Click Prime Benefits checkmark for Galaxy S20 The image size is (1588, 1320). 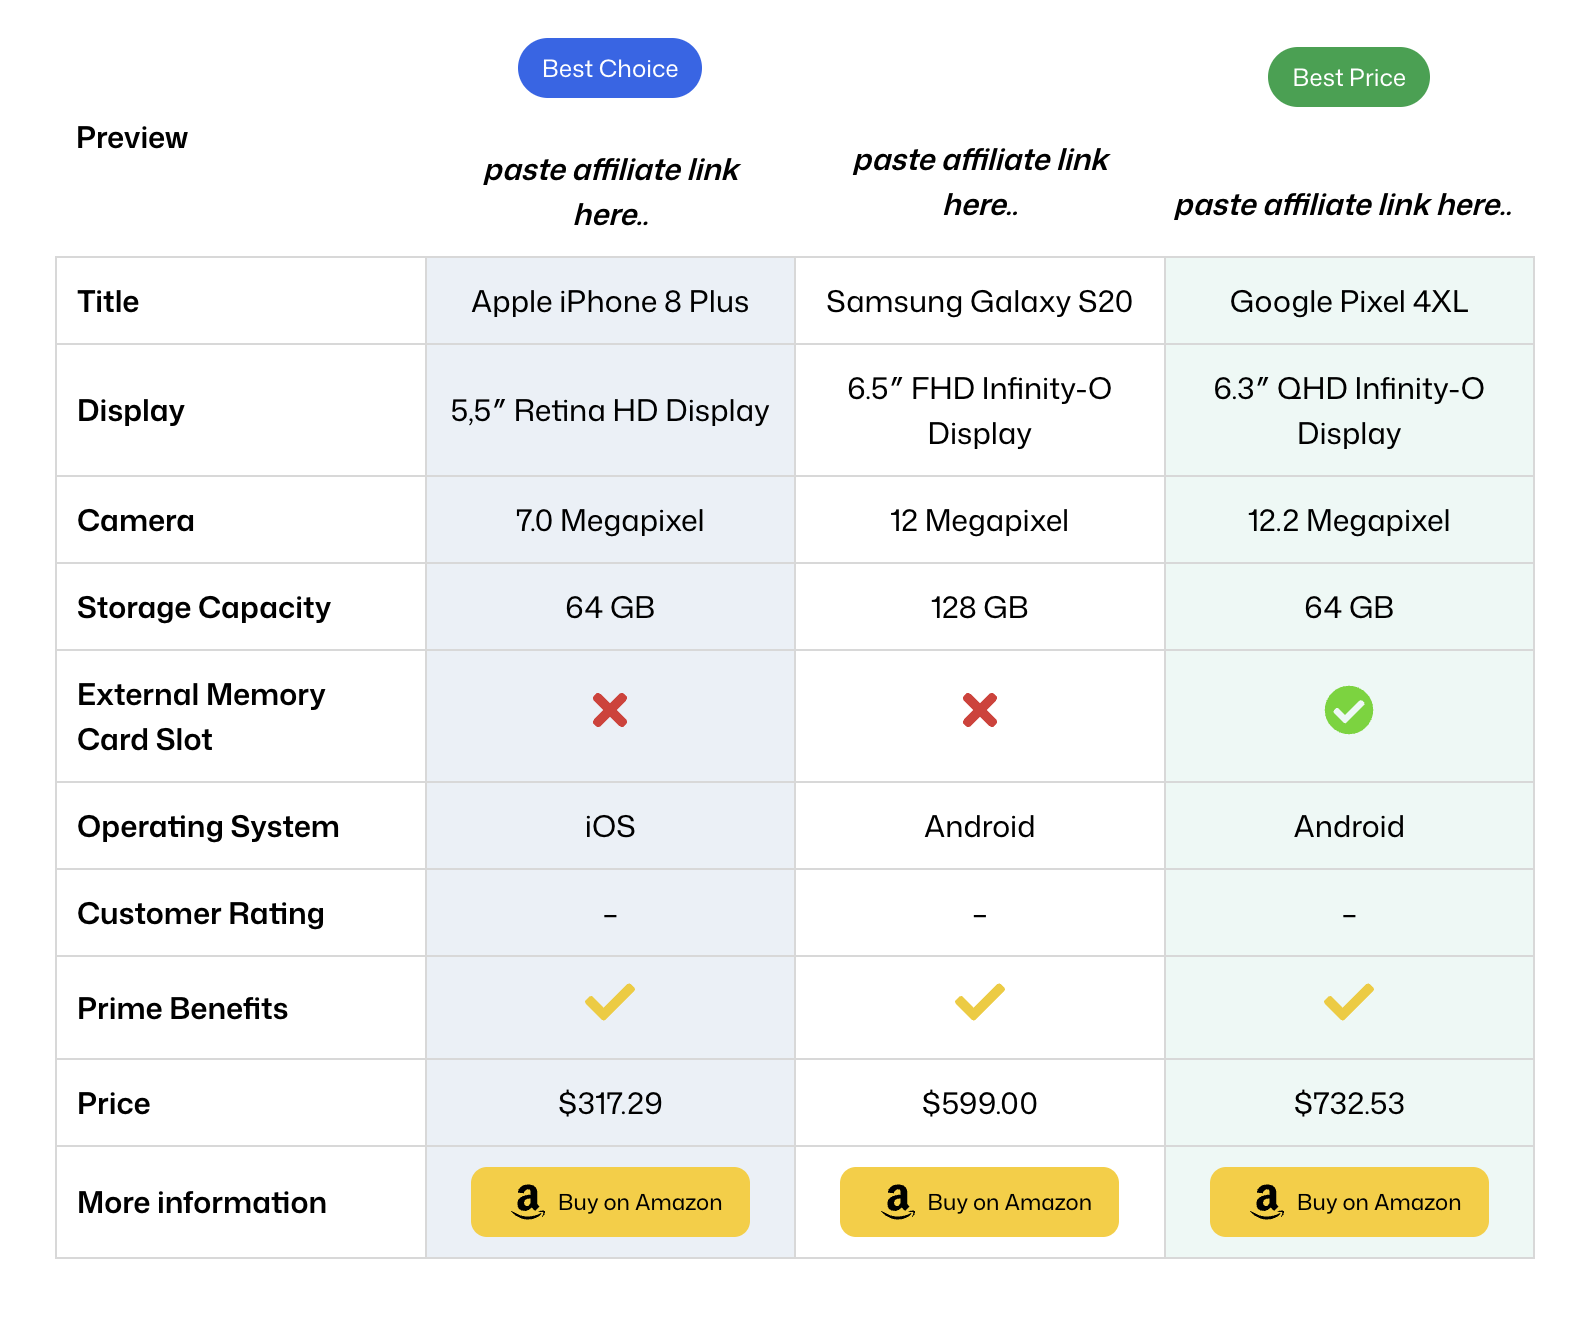980,1002
